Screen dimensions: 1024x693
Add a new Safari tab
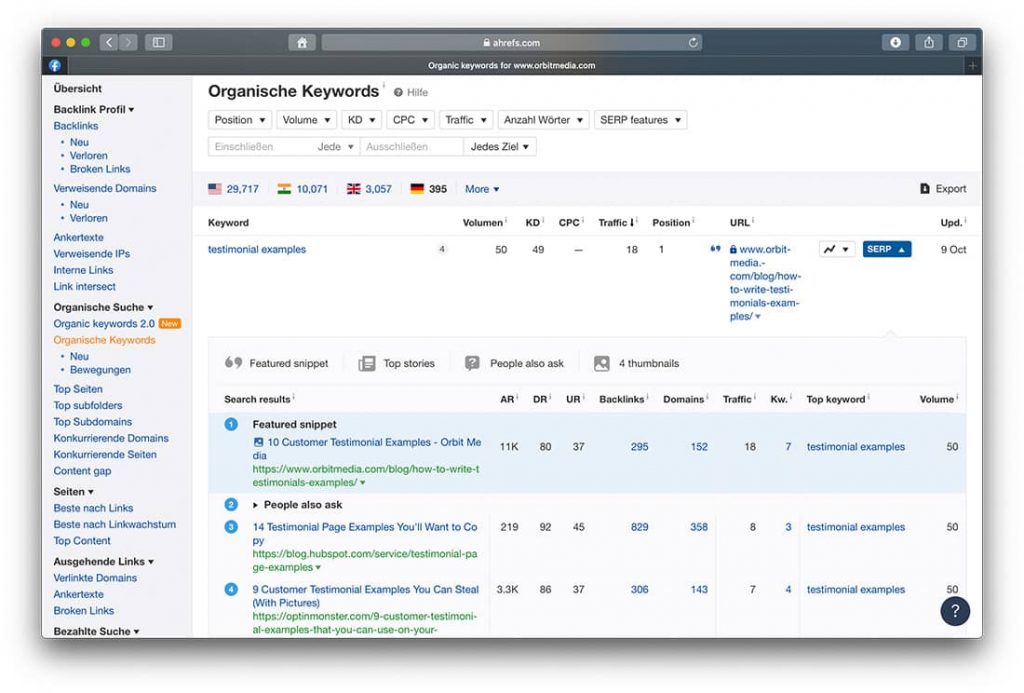(x=972, y=65)
